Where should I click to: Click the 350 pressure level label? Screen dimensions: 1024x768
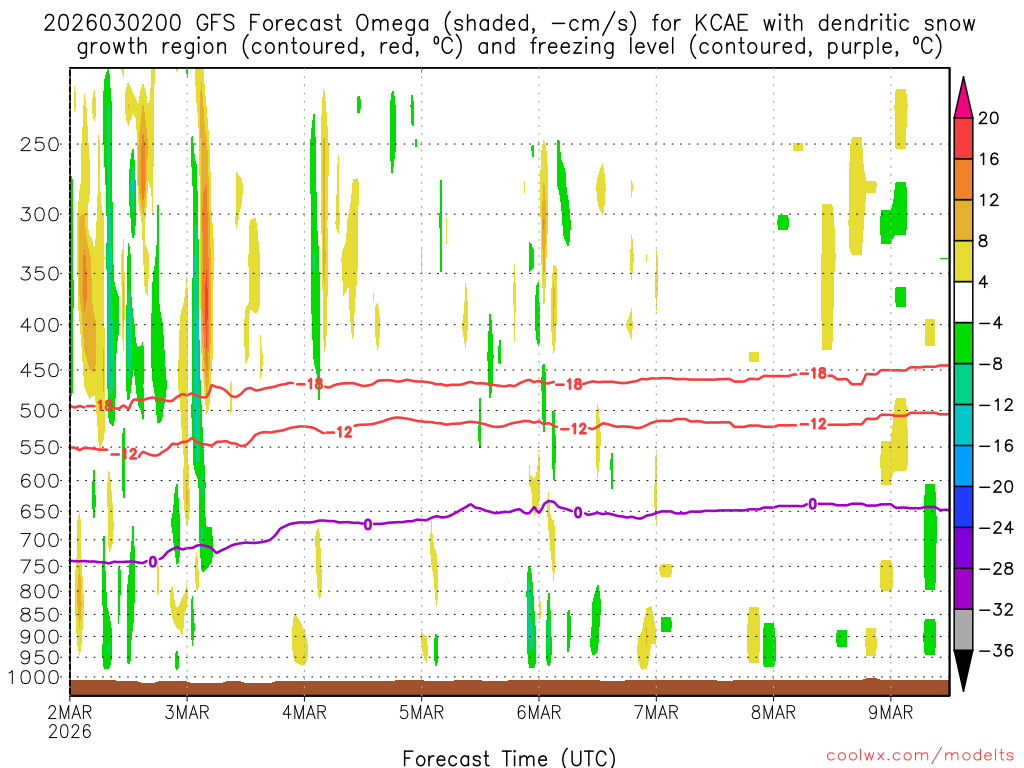tap(40, 273)
